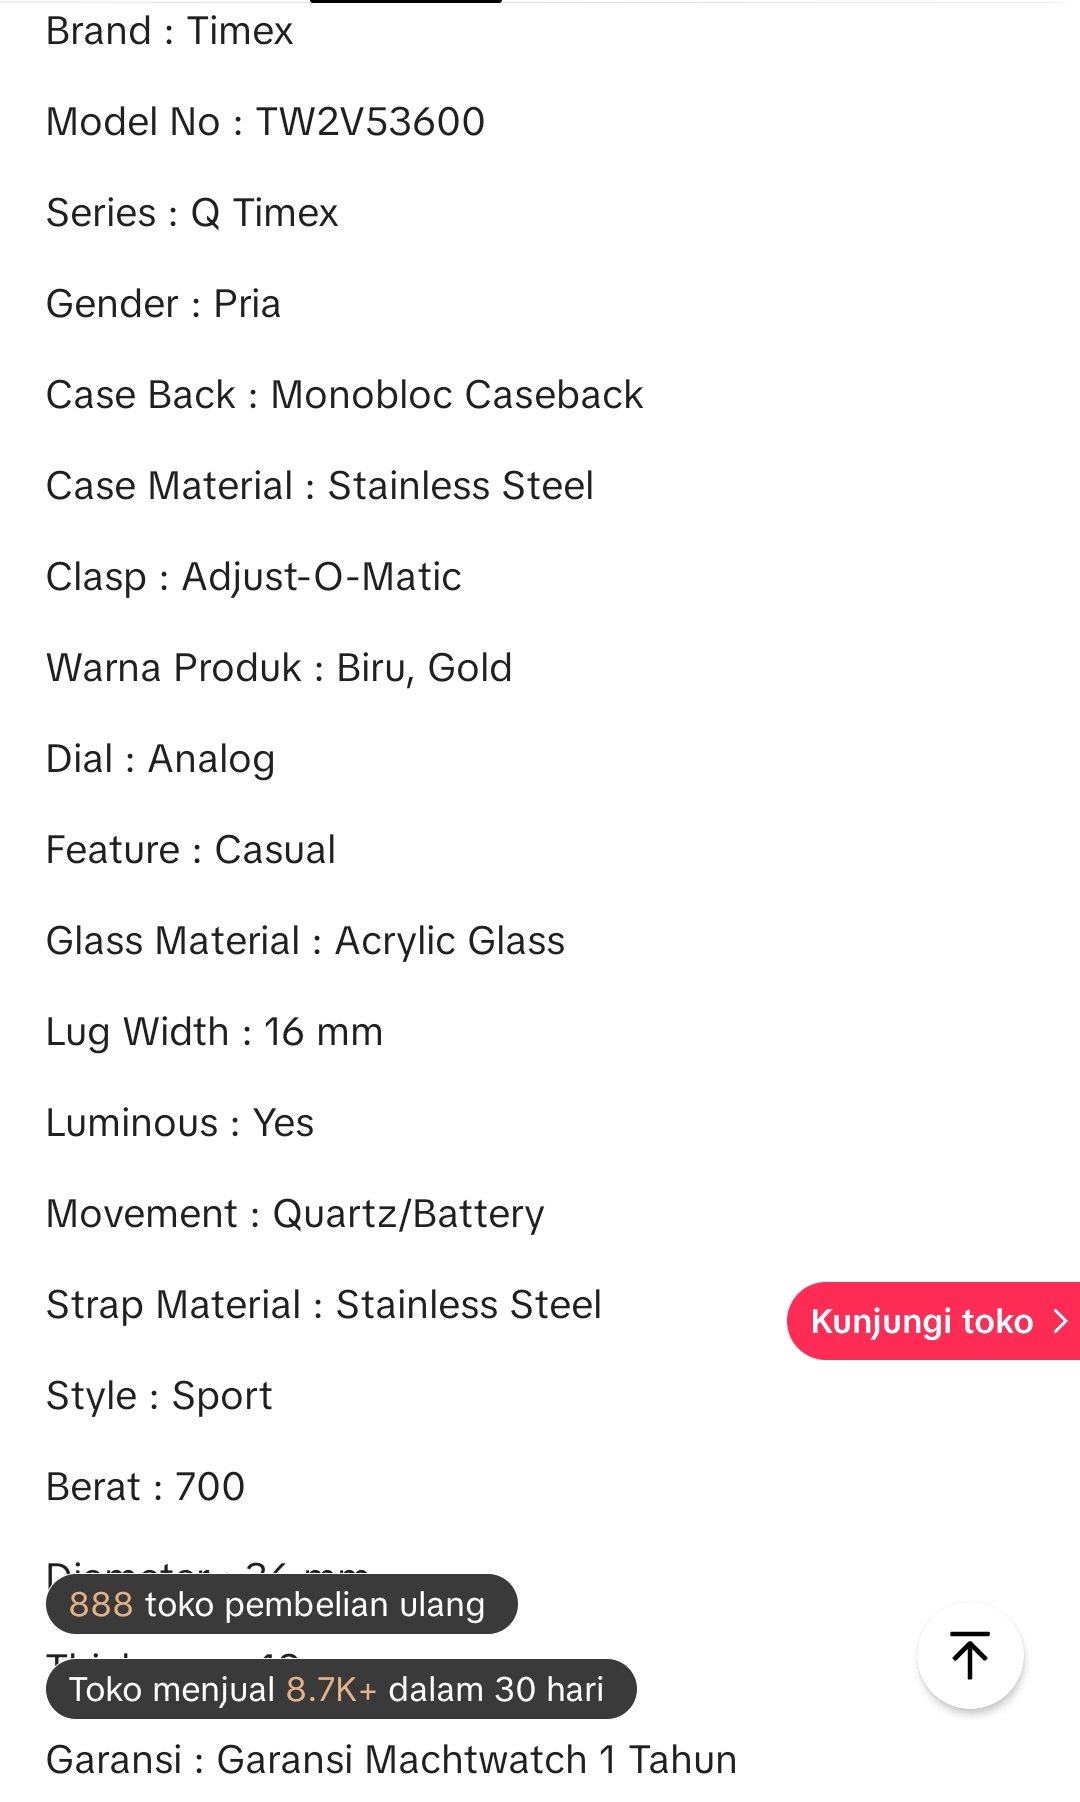Tap the Warna Produk Biru, Gold line
Screen dimensions: 1080x1802
click(x=278, y=668)
